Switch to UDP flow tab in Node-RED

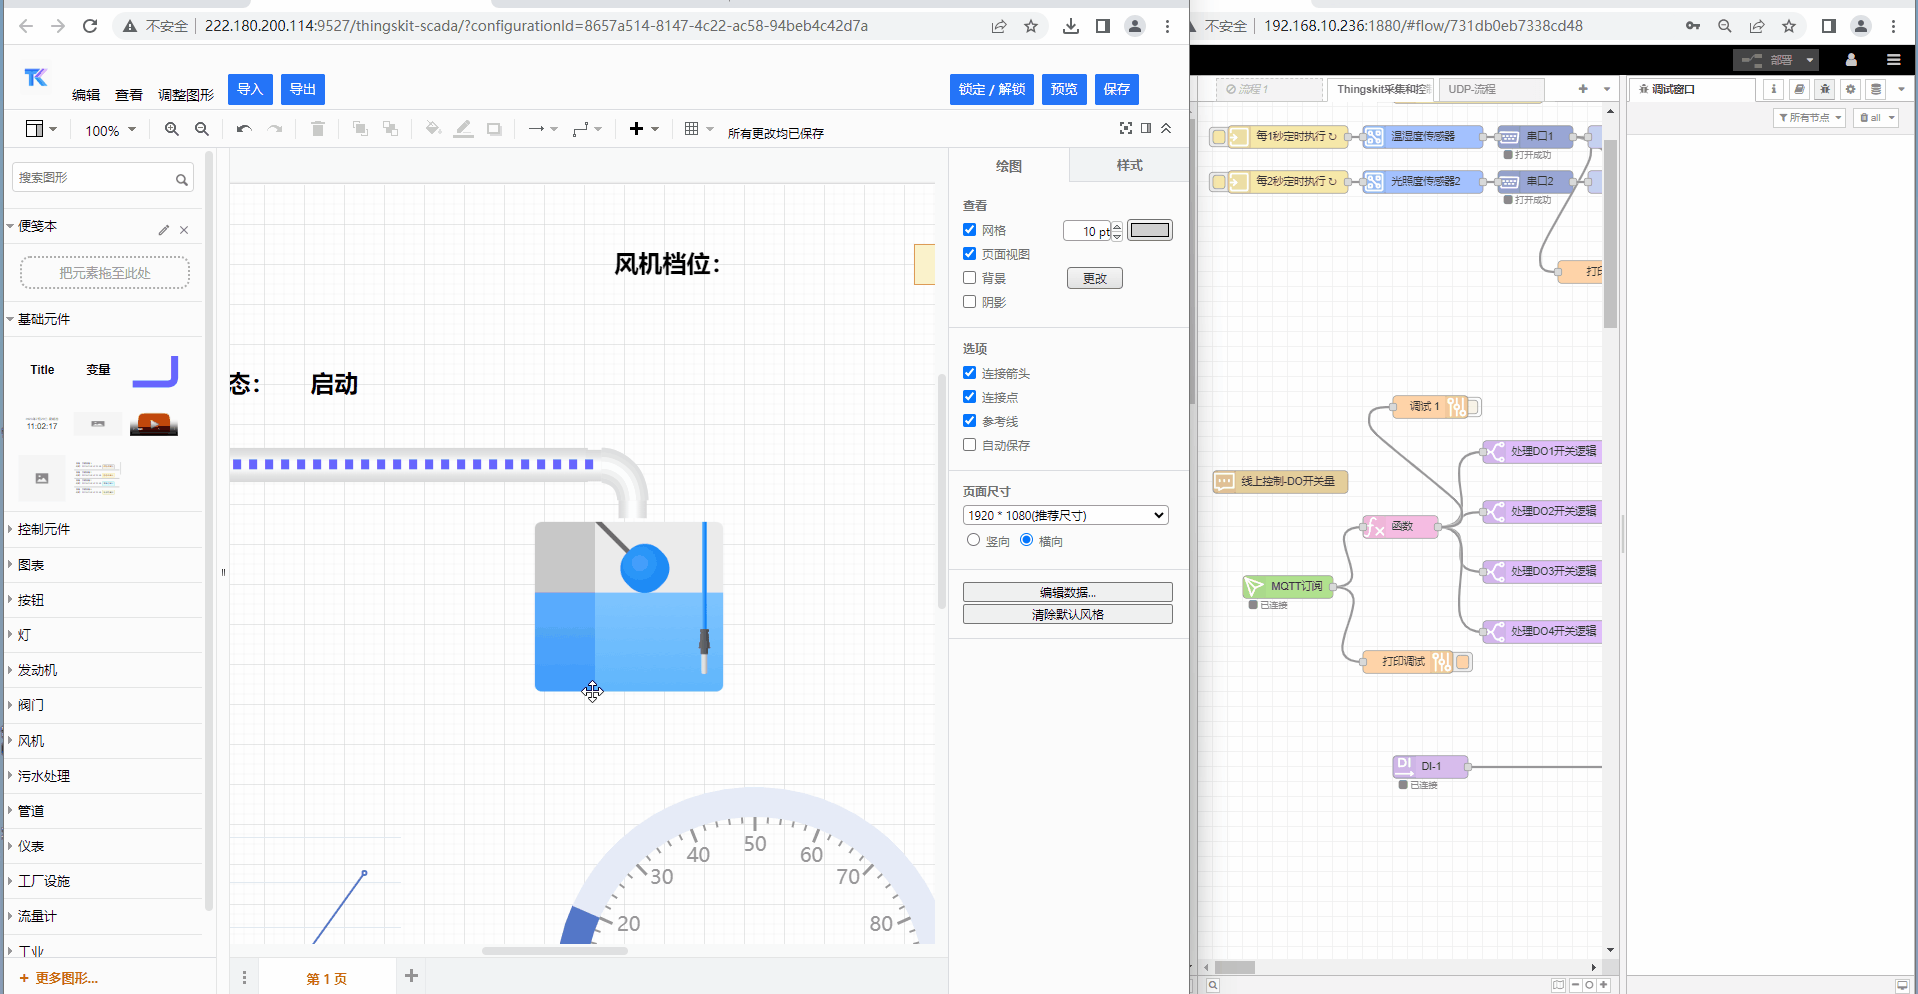1491,89
